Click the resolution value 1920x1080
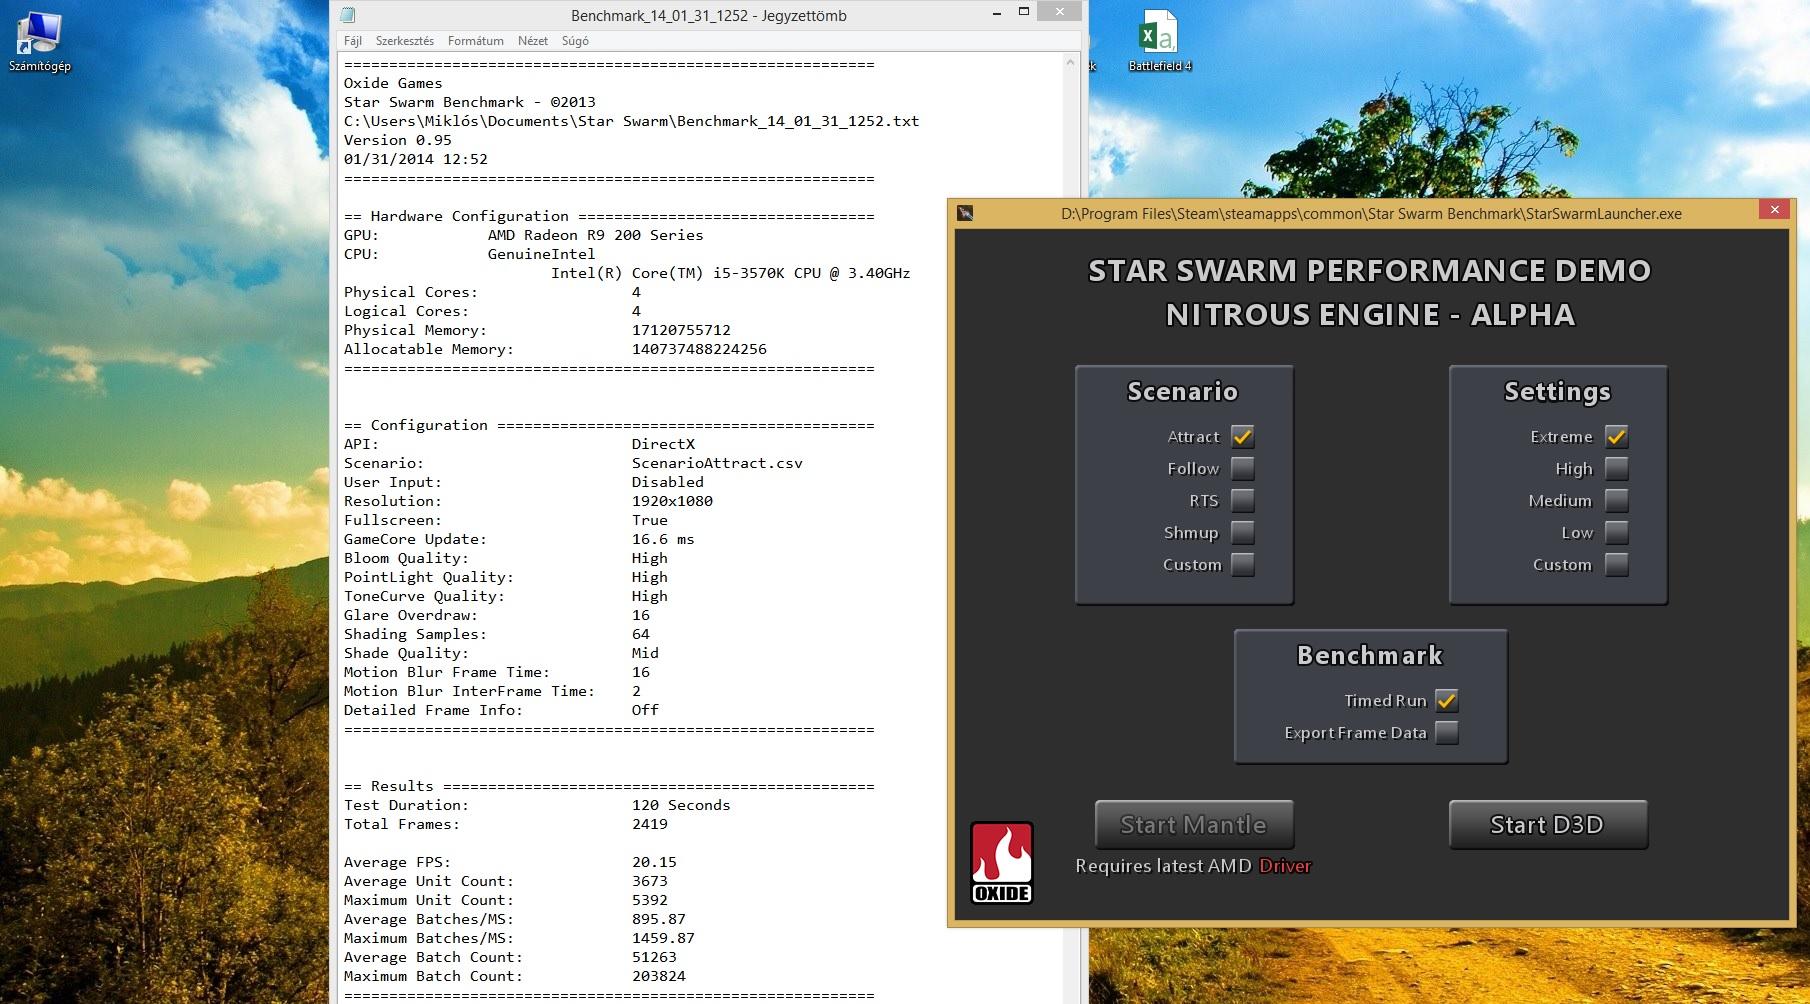Image resolution: width=1810 pixels, height=1004 pixels. coord(672,501)
